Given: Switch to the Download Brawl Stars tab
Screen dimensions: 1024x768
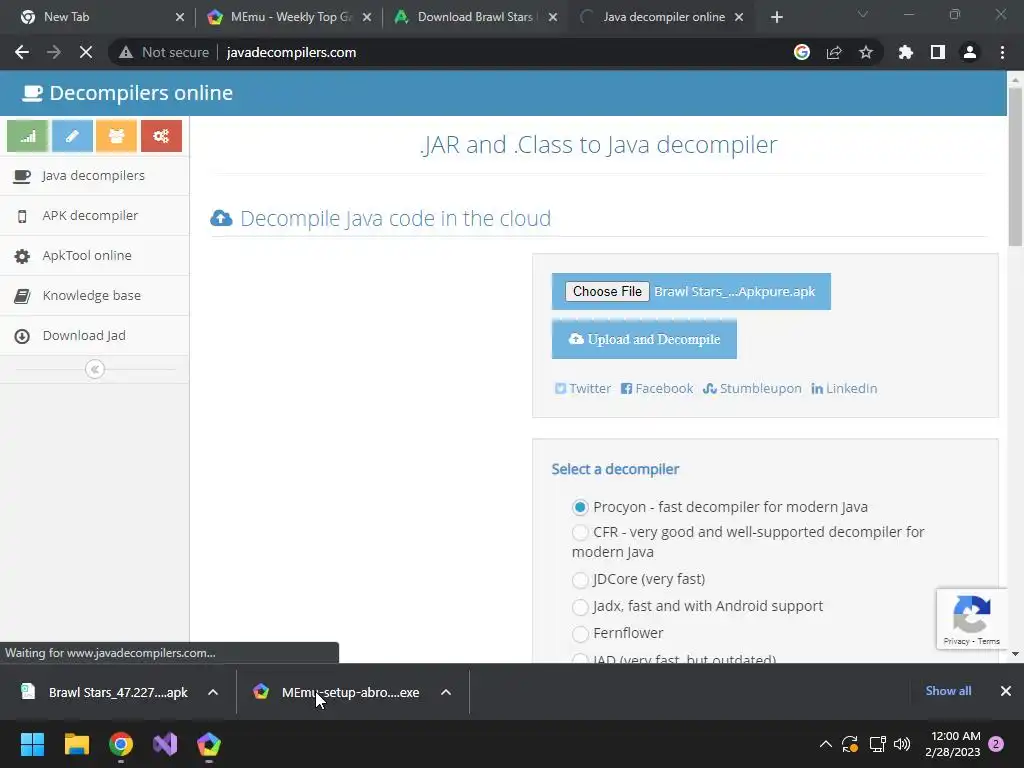Looking at the screenshot, I should pos(475,17).
